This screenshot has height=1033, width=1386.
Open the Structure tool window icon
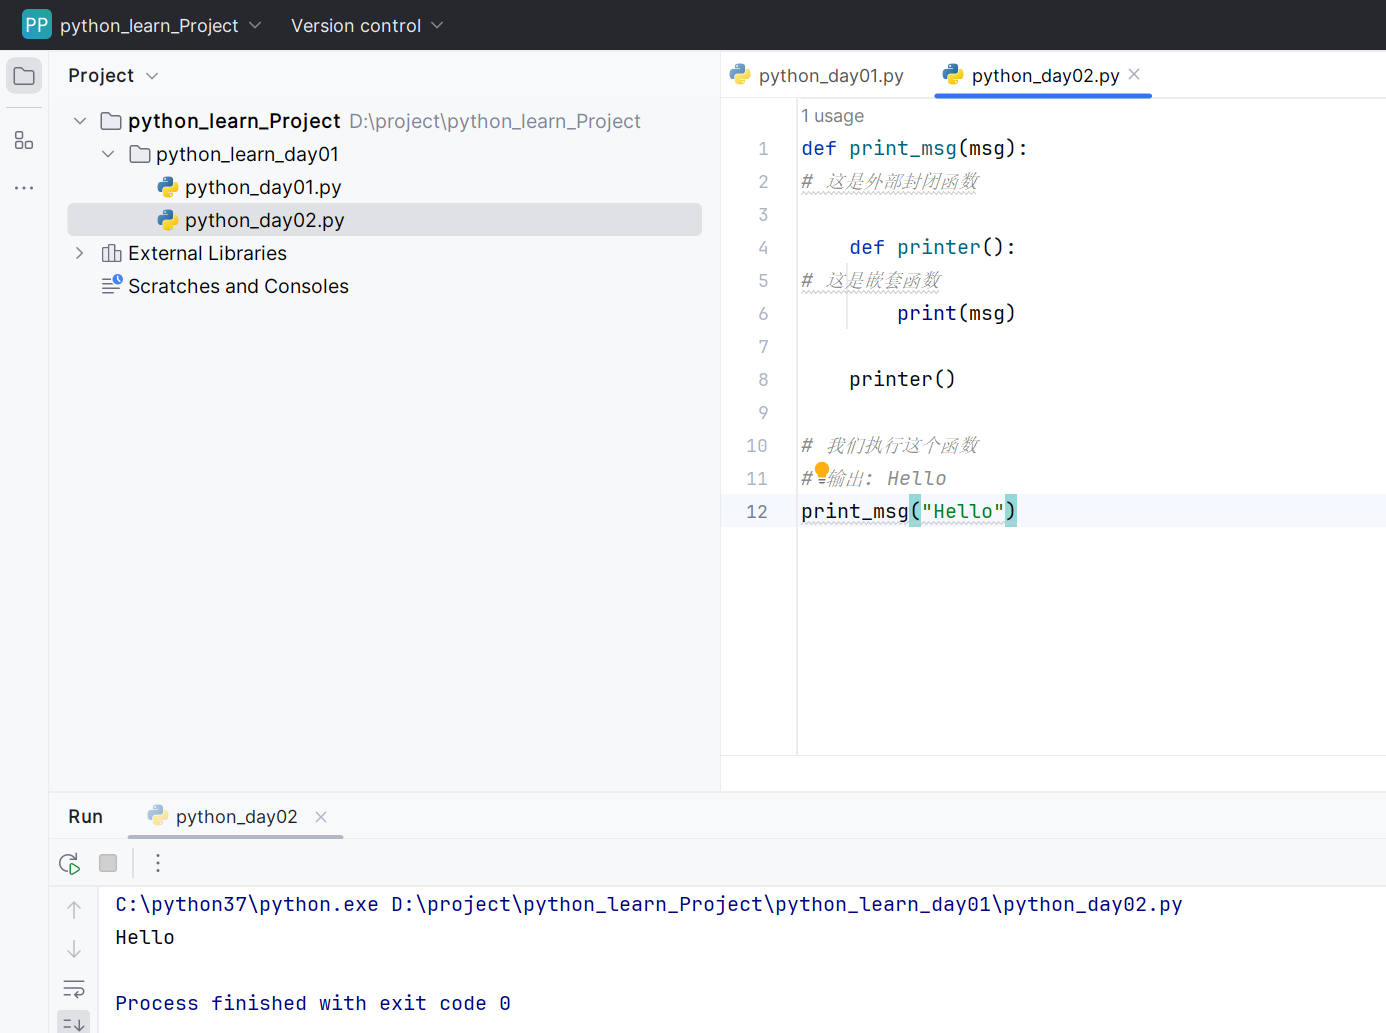tap(24, 141)
